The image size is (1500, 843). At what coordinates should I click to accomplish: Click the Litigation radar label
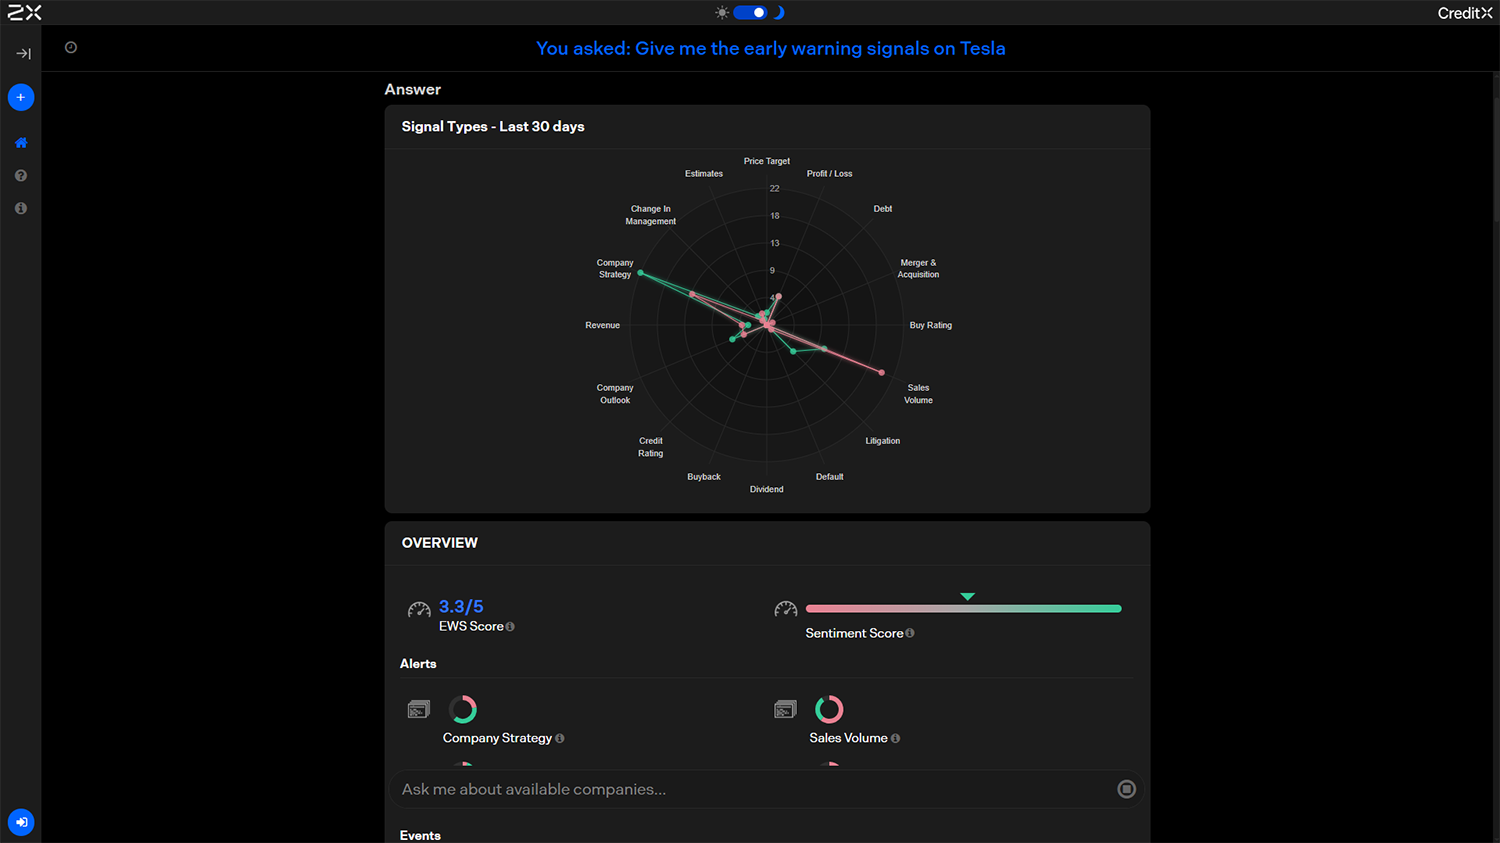[883, 441]
